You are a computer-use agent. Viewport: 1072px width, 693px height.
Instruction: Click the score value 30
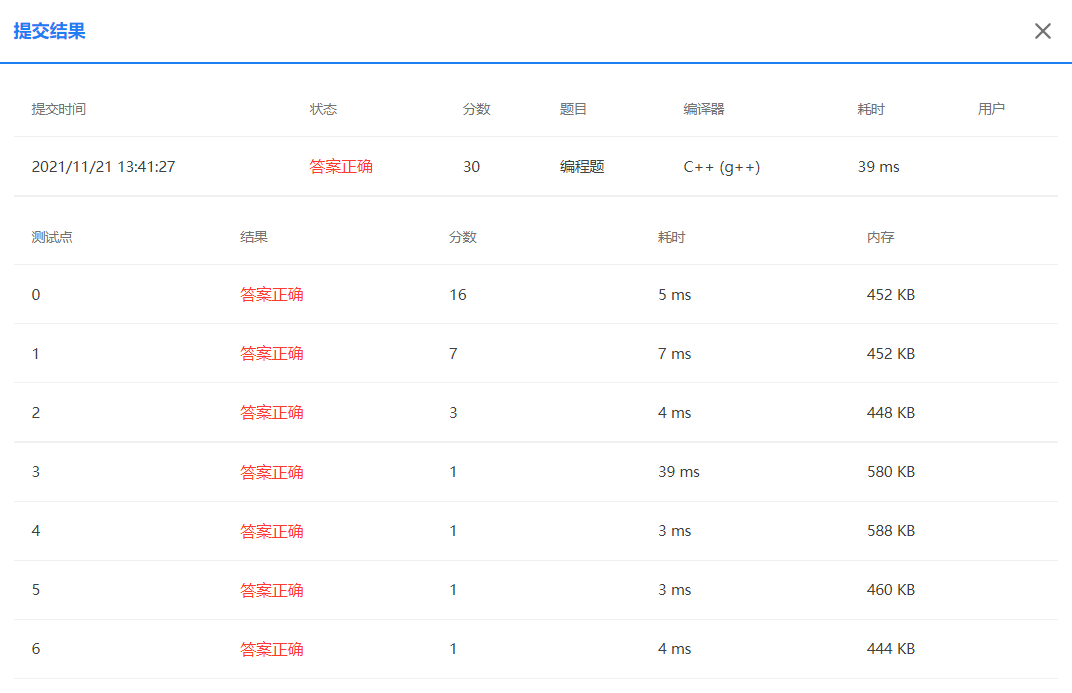point(471,167)
